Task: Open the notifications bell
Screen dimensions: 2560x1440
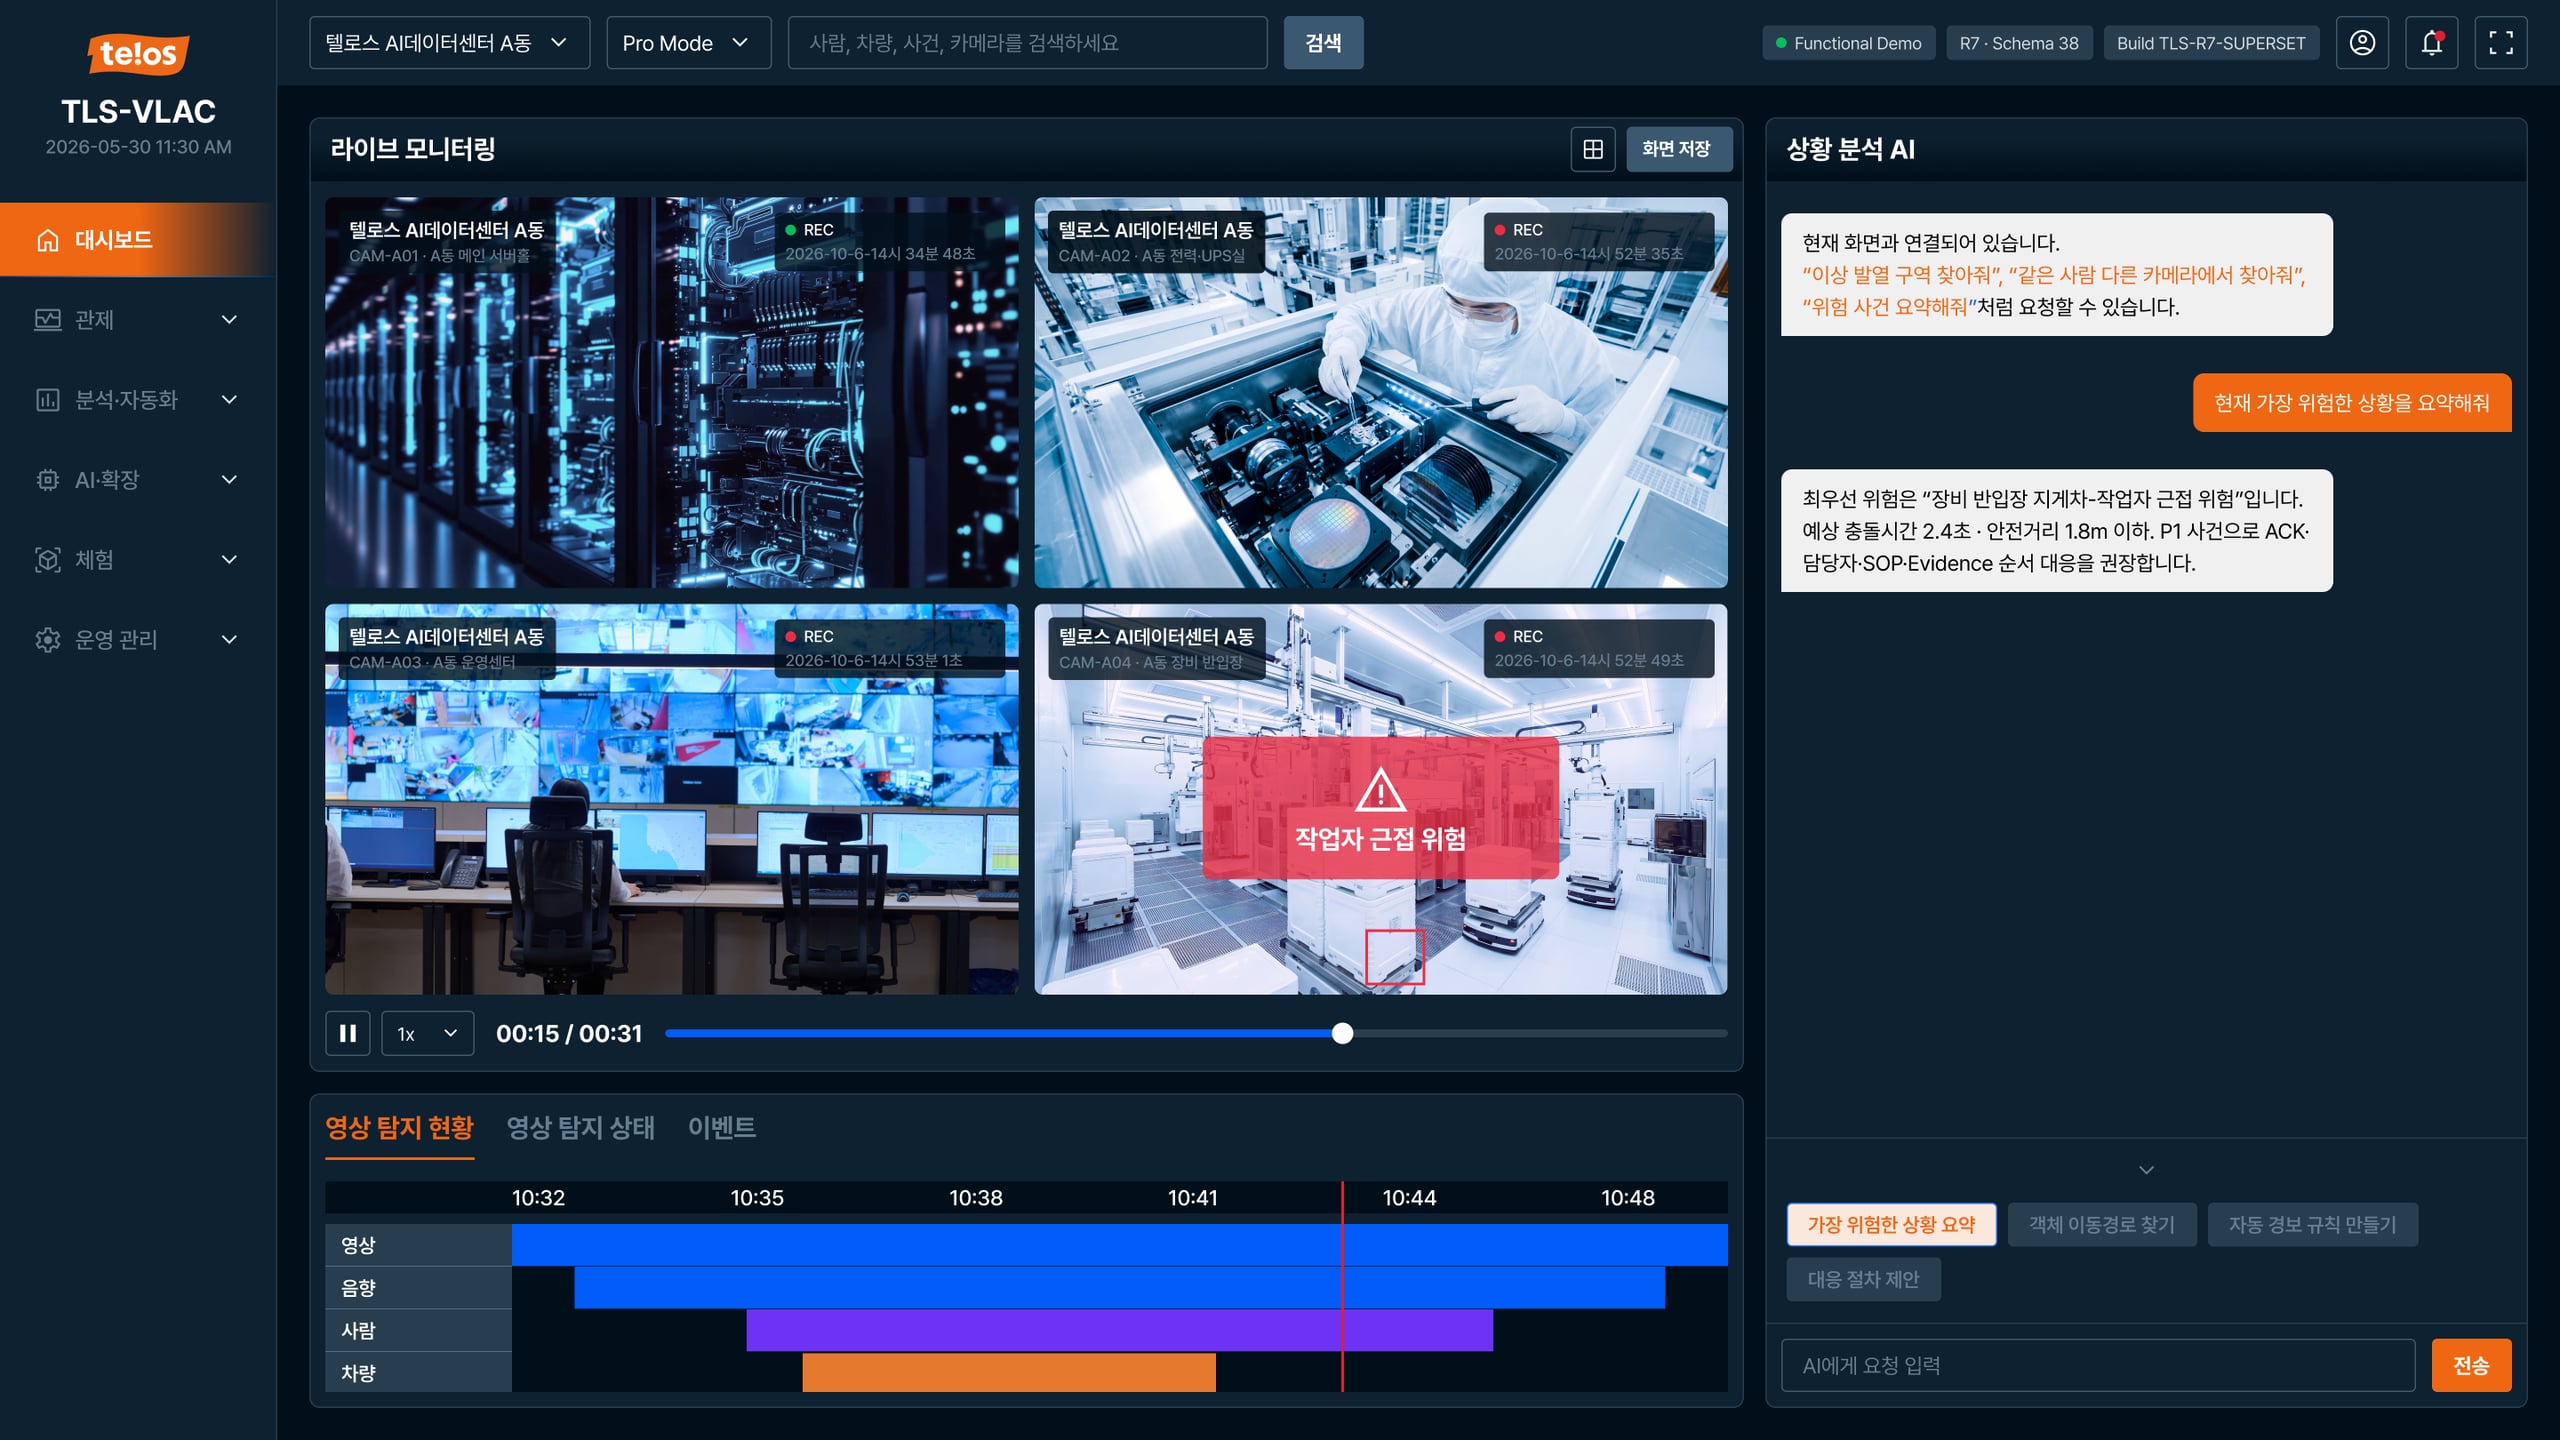Action: click(2431, 43)
